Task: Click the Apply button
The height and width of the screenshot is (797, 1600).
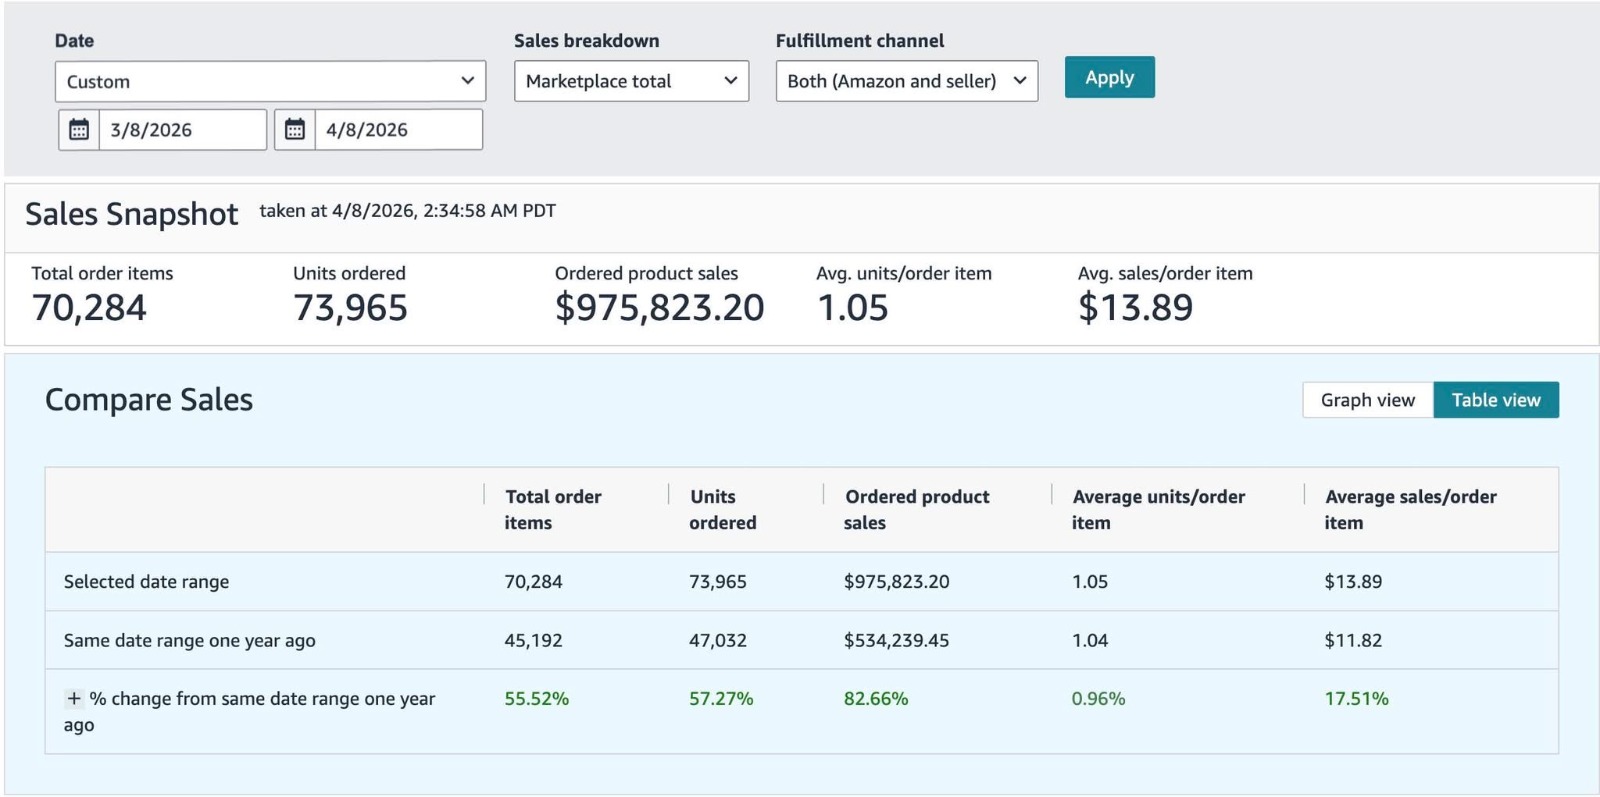Action: coord(1110,77)
